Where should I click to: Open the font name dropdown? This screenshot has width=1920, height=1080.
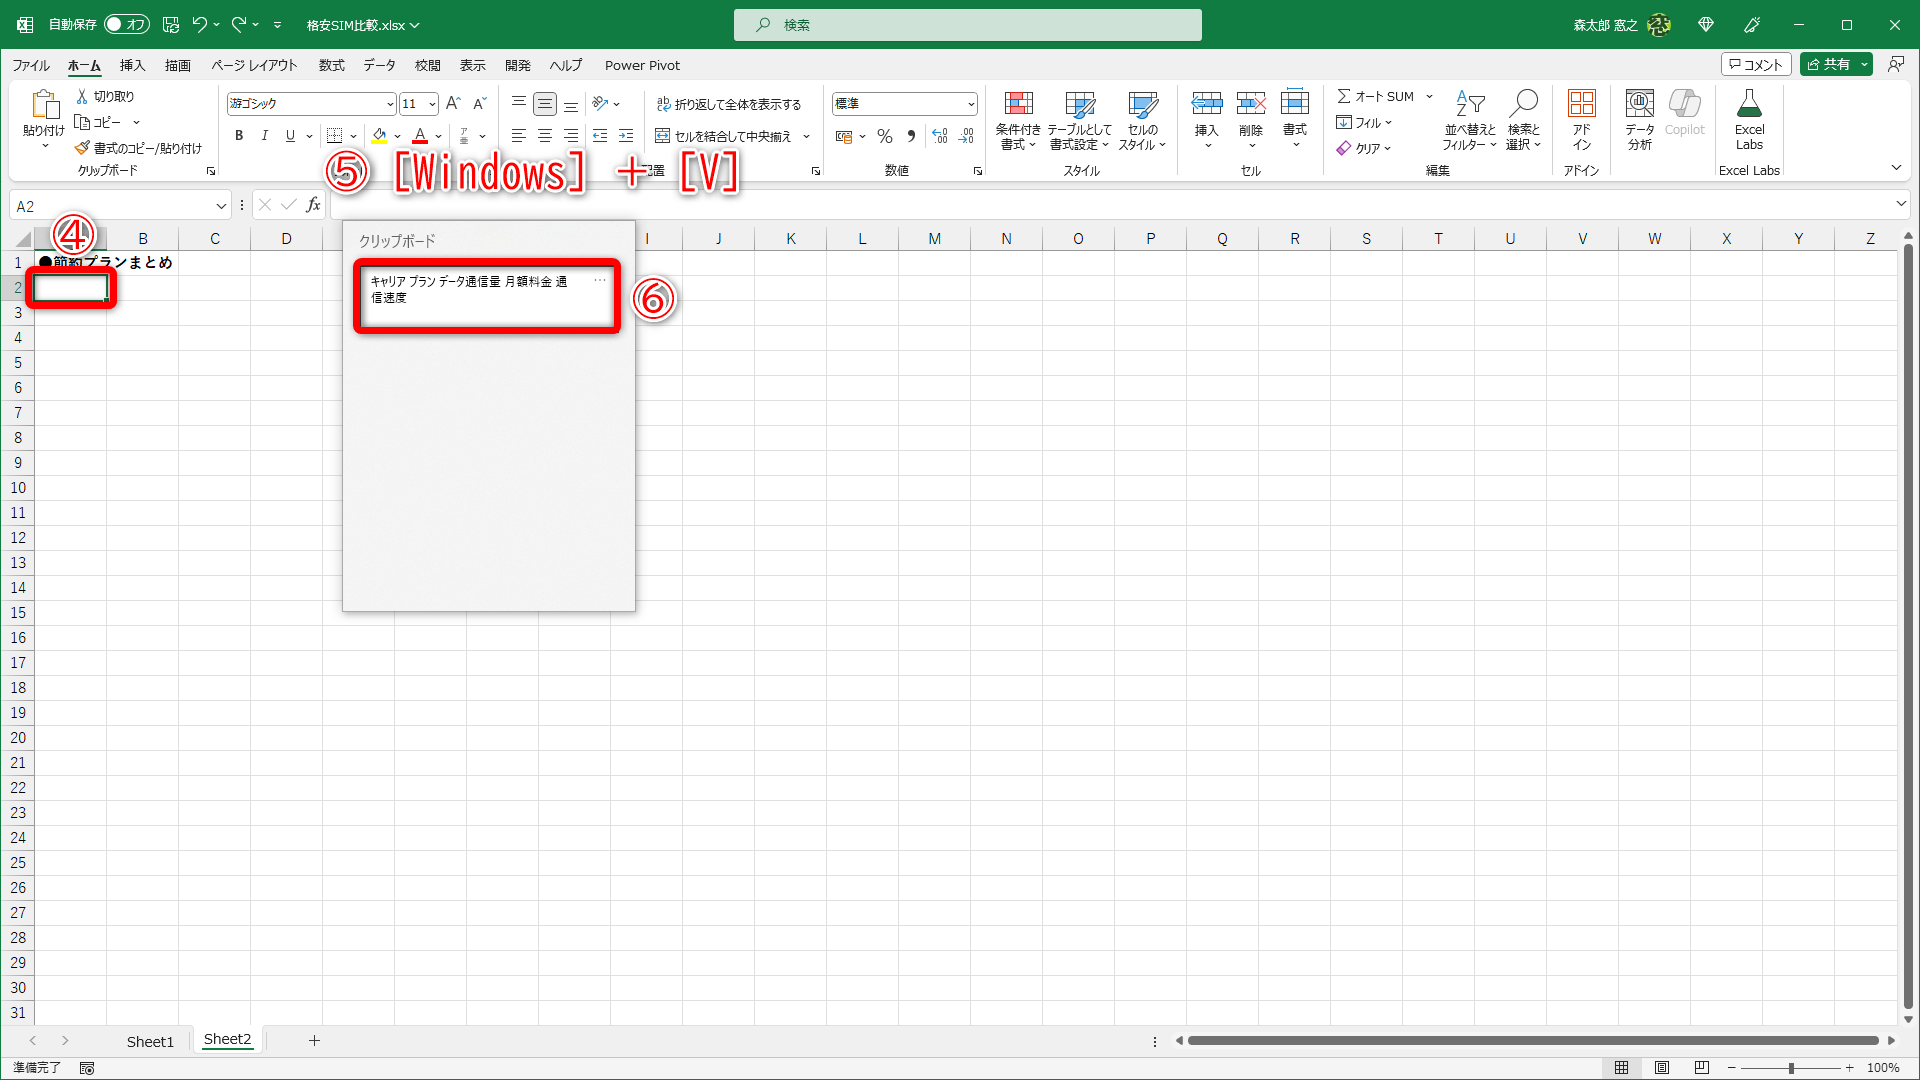[x=389, y=103]
